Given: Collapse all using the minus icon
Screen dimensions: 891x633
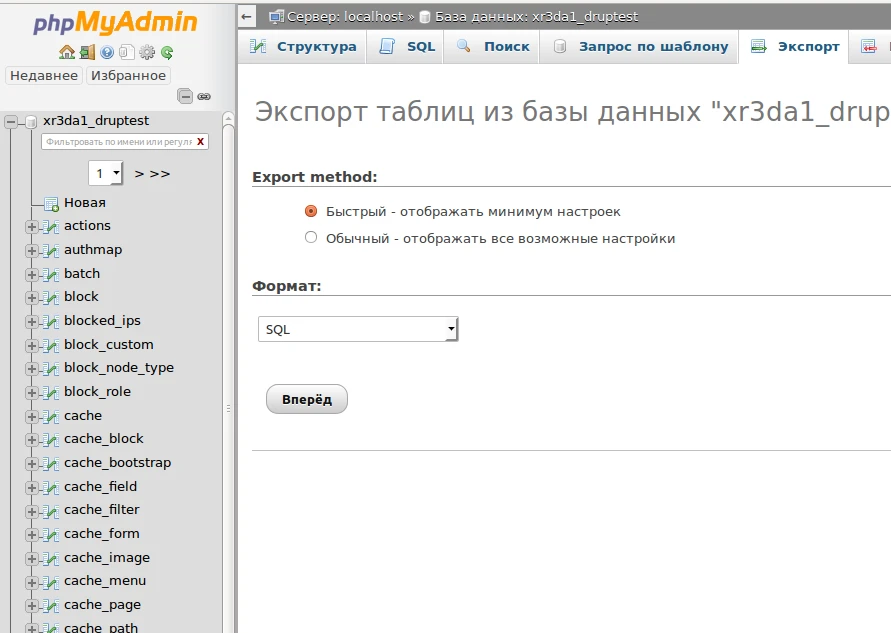Looking at the screenshot, I should pyautogui.click(x=185, y=97).
